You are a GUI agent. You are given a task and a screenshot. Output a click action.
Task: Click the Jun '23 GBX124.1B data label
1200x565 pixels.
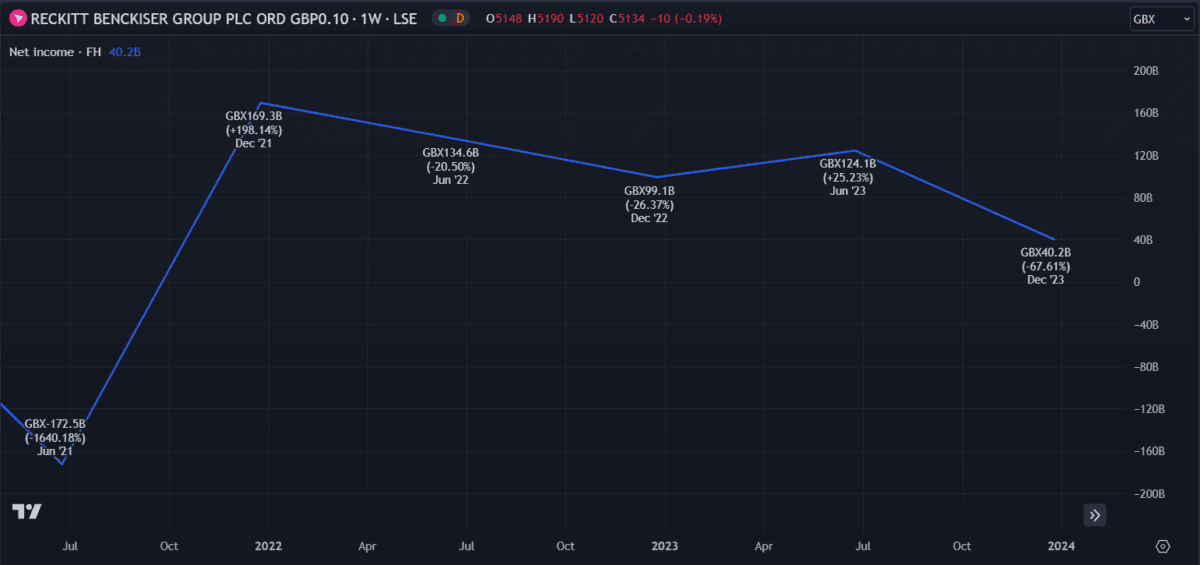(847, 177)
